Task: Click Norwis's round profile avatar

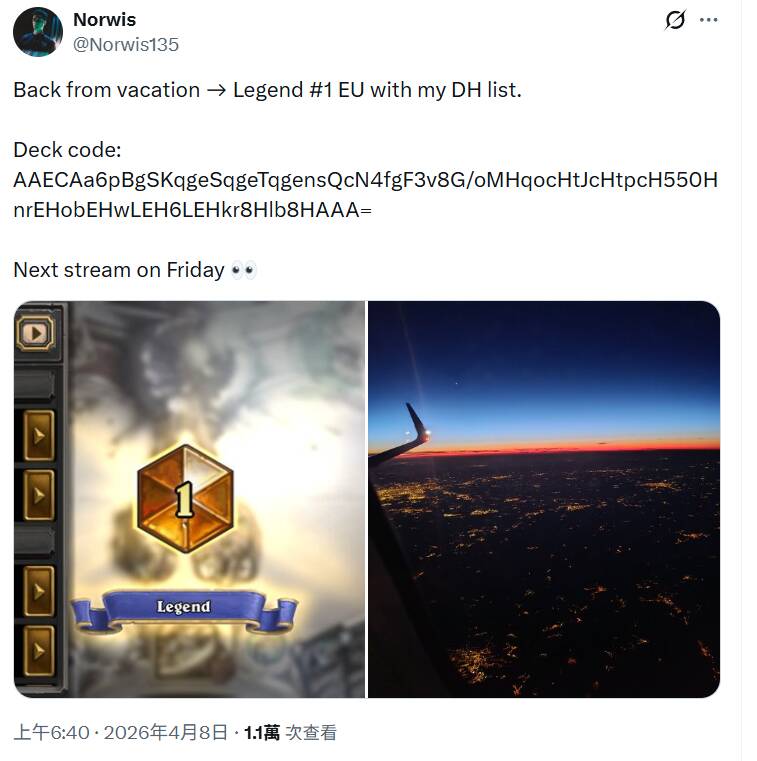Action: (38, 32)
